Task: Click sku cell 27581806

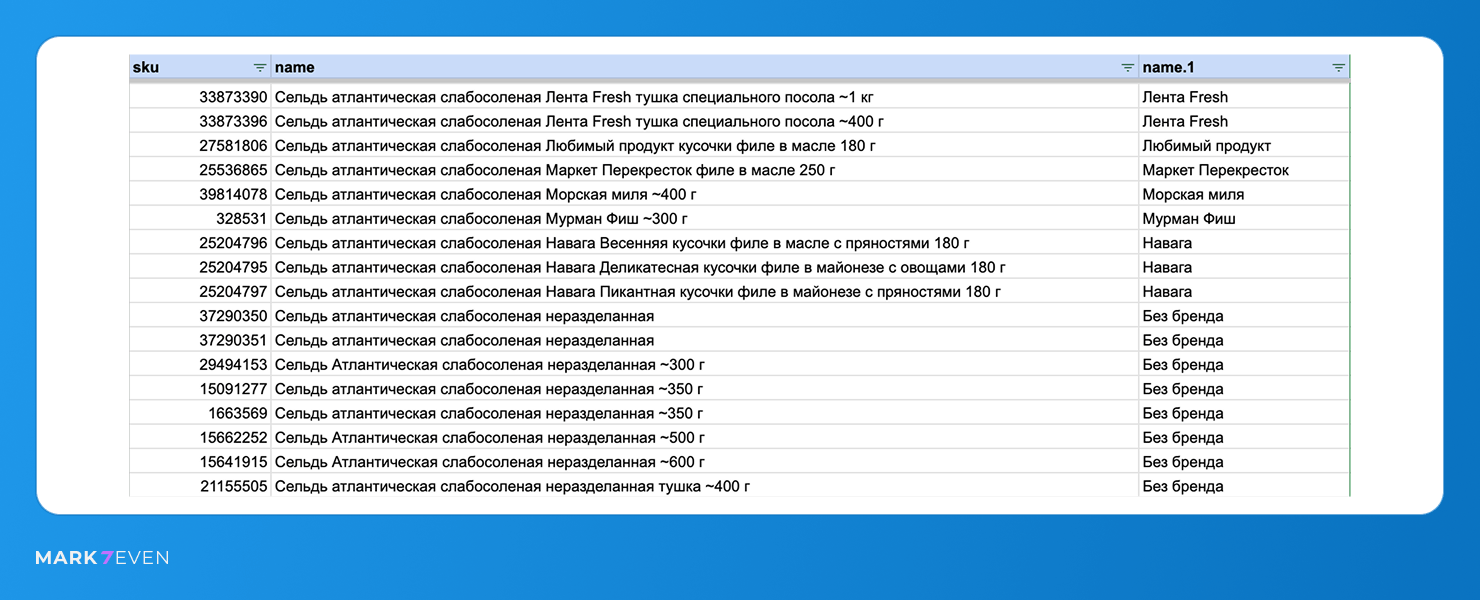Action: [x=200, y=146]
